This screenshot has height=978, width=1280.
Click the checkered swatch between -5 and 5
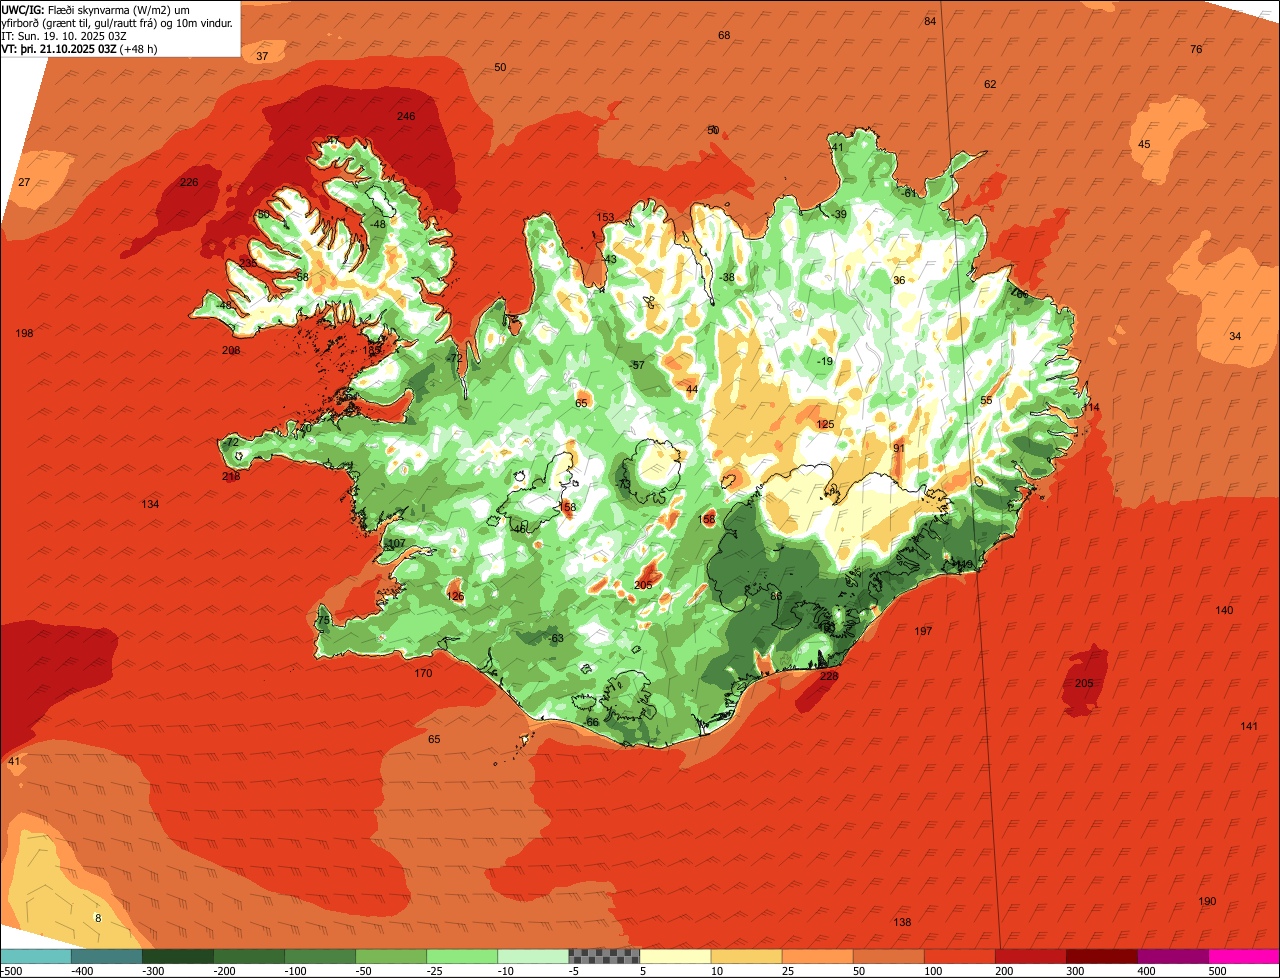pyautogui.click(x=604, y=956)
